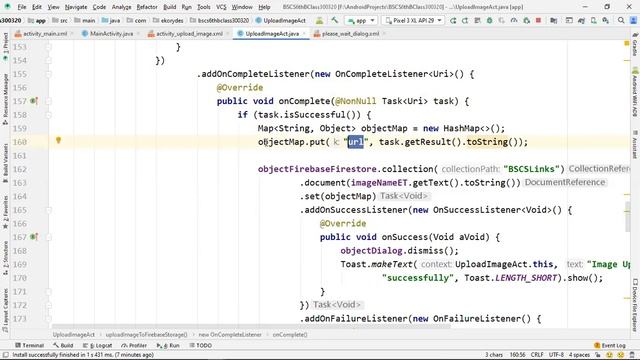The height and width of the screenshot is (360, 640).
Task: Click the Build hammer icon in toolbar
Action: click(335, 20)
